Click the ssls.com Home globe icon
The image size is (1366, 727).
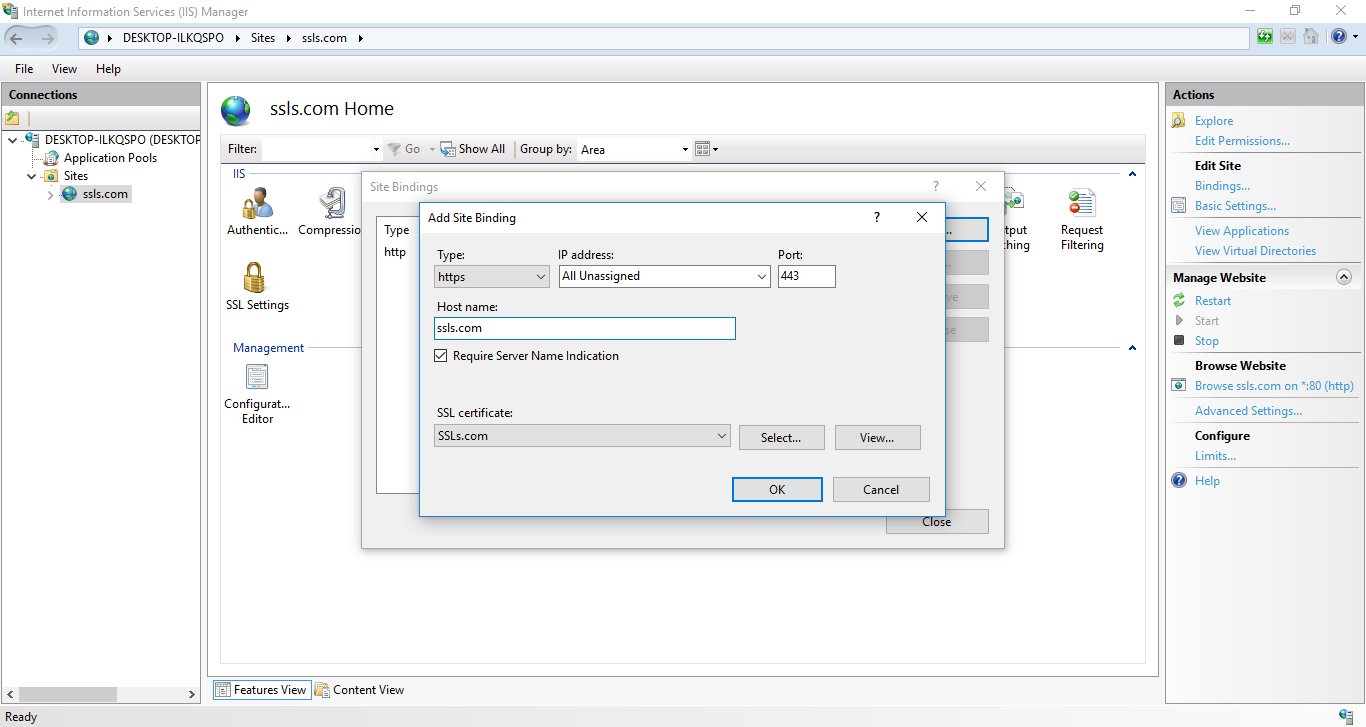pyautogui.click(x=237, y=109)
